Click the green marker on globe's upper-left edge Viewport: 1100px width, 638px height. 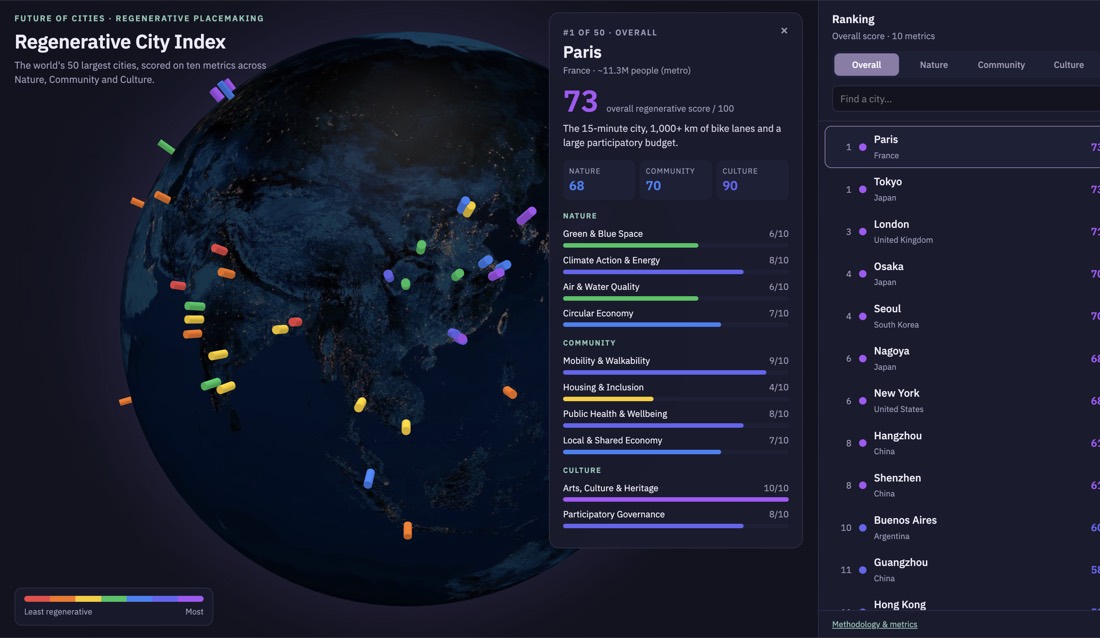coord(166,147)
